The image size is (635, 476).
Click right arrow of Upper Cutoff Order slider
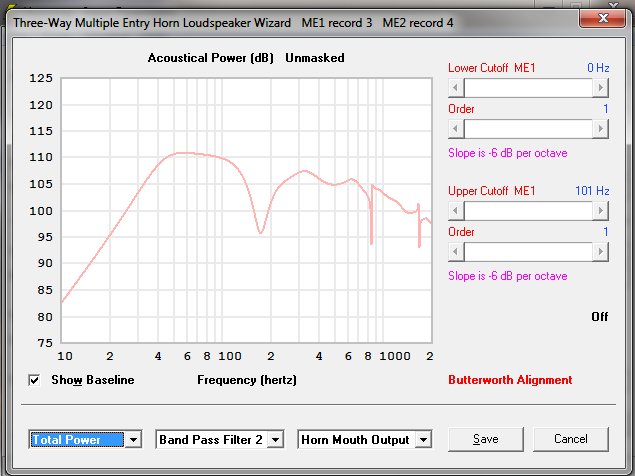601,252
